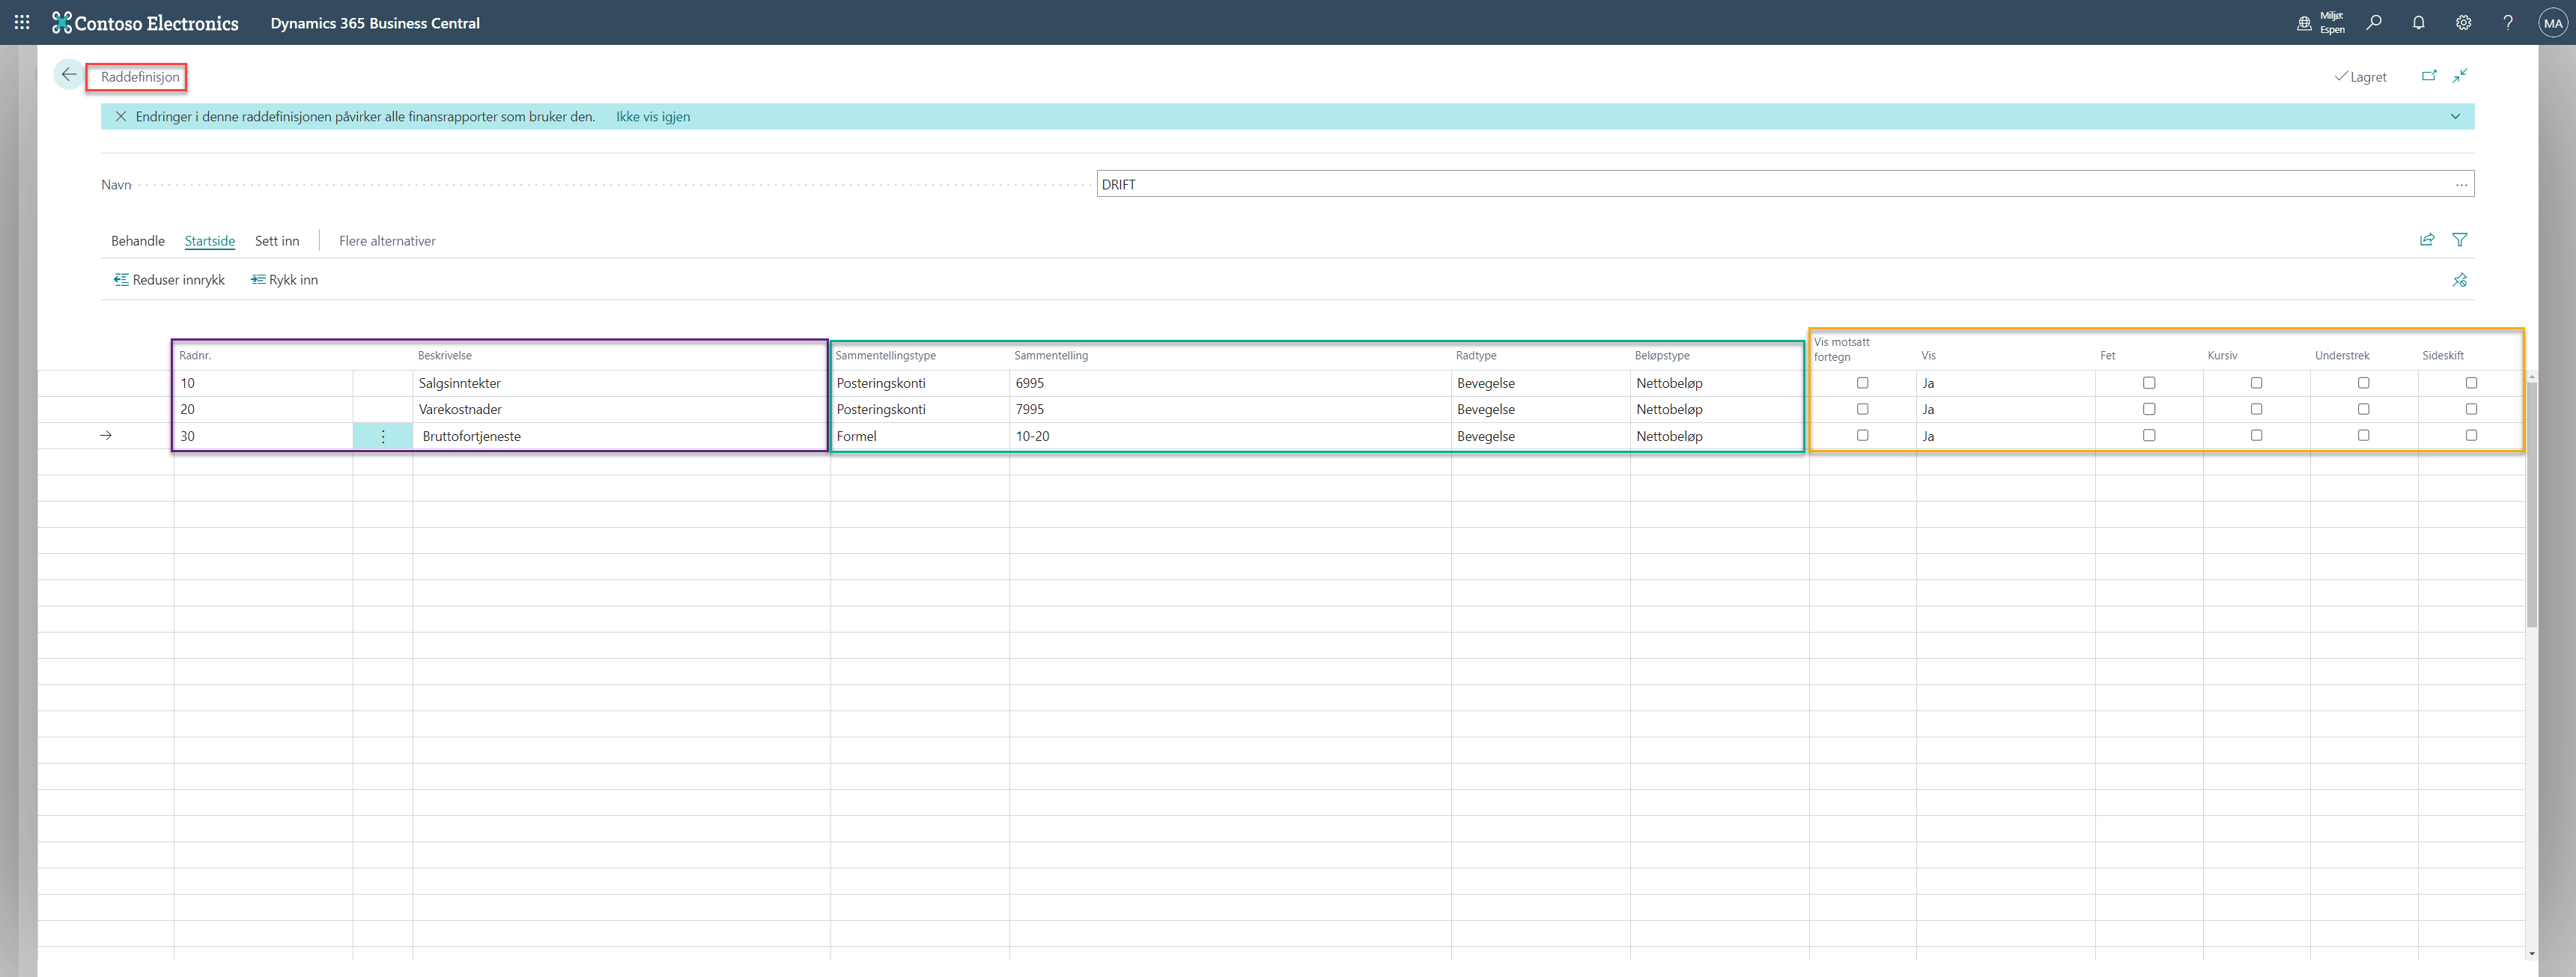Click the formula cell 10-20
Screen dimensions: 2576x977
coord(1230,436)
